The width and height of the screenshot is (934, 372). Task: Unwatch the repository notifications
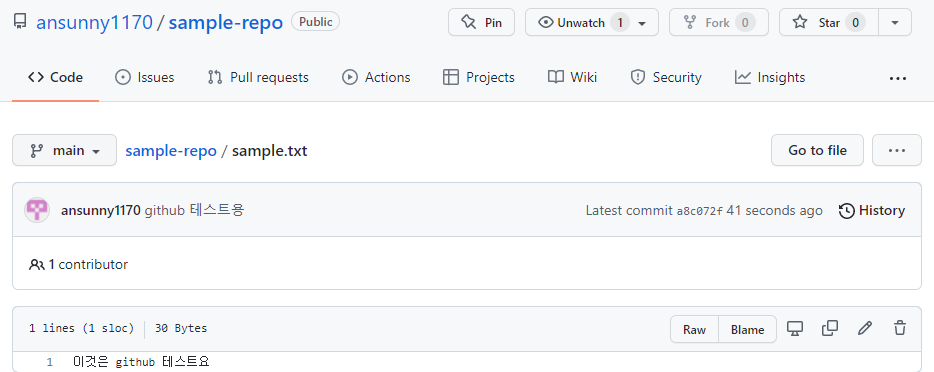(x=591, y=23)
